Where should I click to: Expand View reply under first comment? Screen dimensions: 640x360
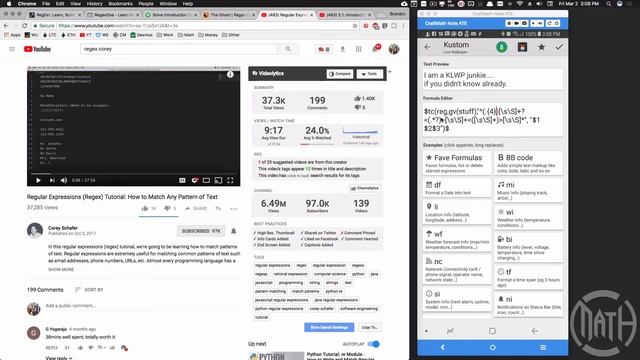click(59, 358)
